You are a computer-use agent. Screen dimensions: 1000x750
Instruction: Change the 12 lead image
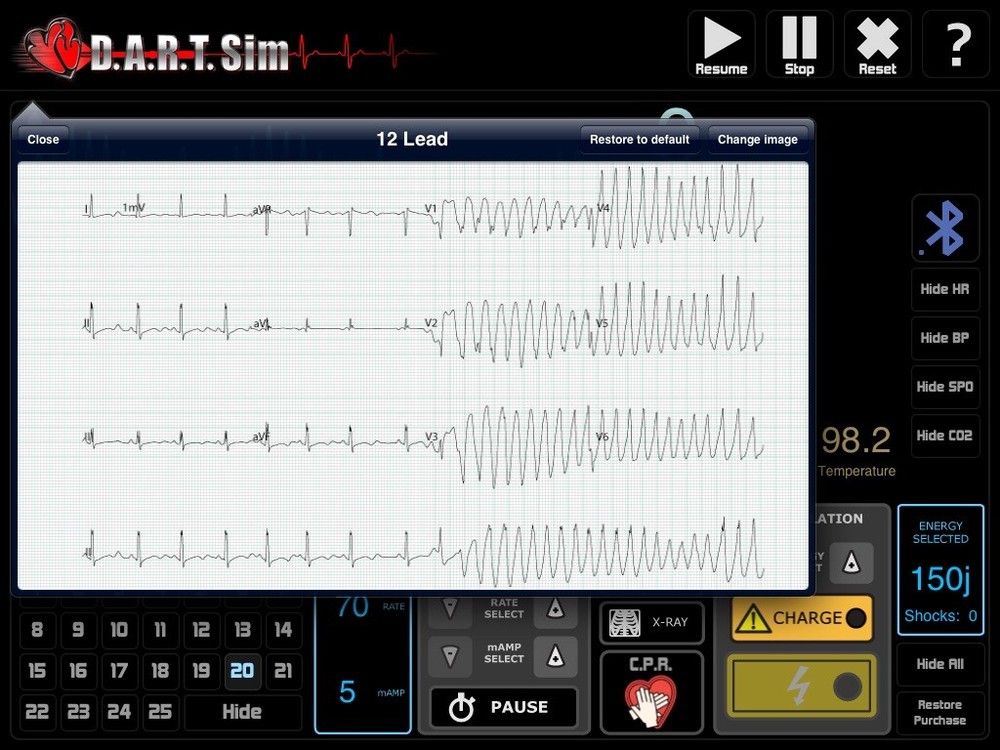(x=758, y=140)
